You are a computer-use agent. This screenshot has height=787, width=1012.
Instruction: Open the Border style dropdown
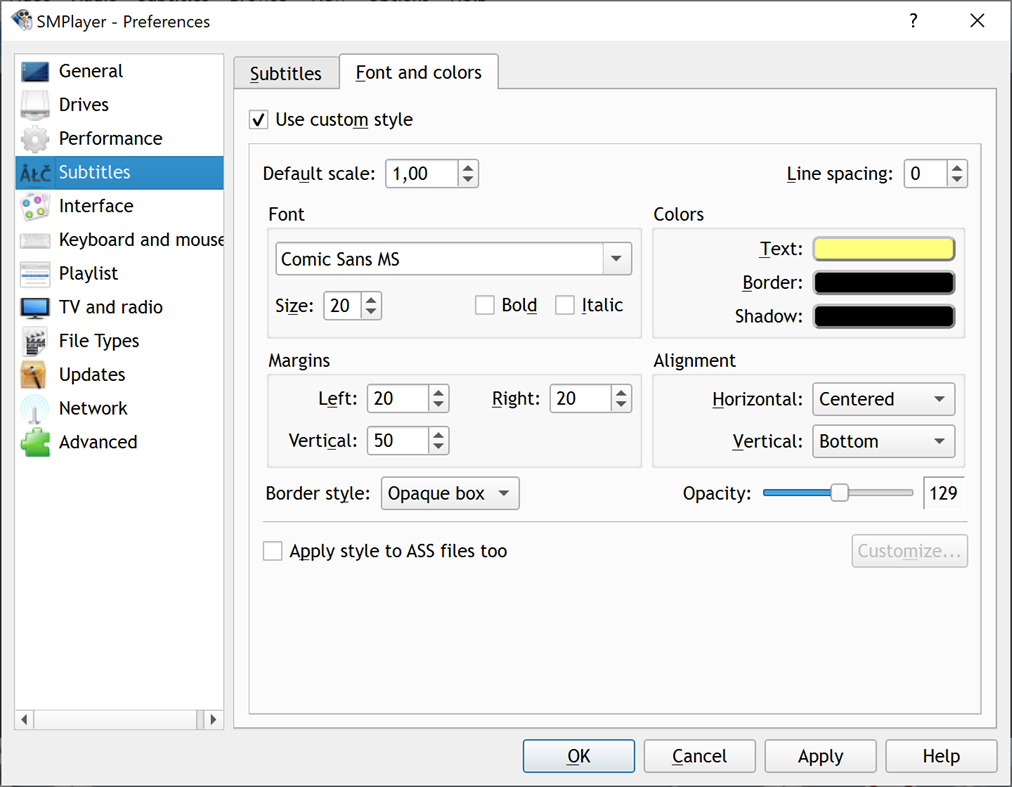tap(450, 493)
